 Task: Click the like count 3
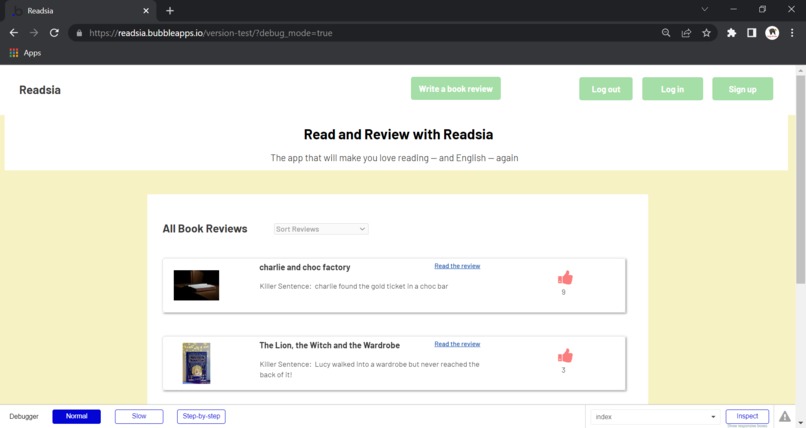[x=563, y=370]
